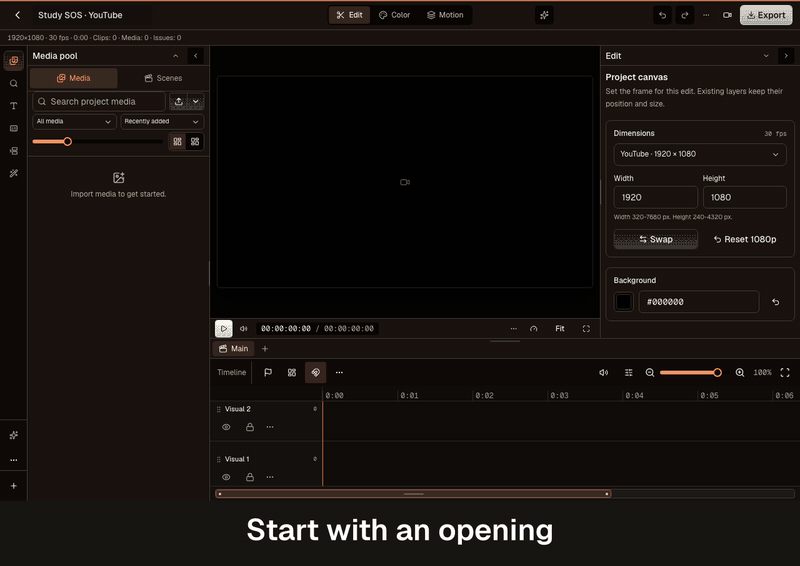Screen dimensions: 800x566
Task: Open the top bar more options menu
Action: (706, 15)
